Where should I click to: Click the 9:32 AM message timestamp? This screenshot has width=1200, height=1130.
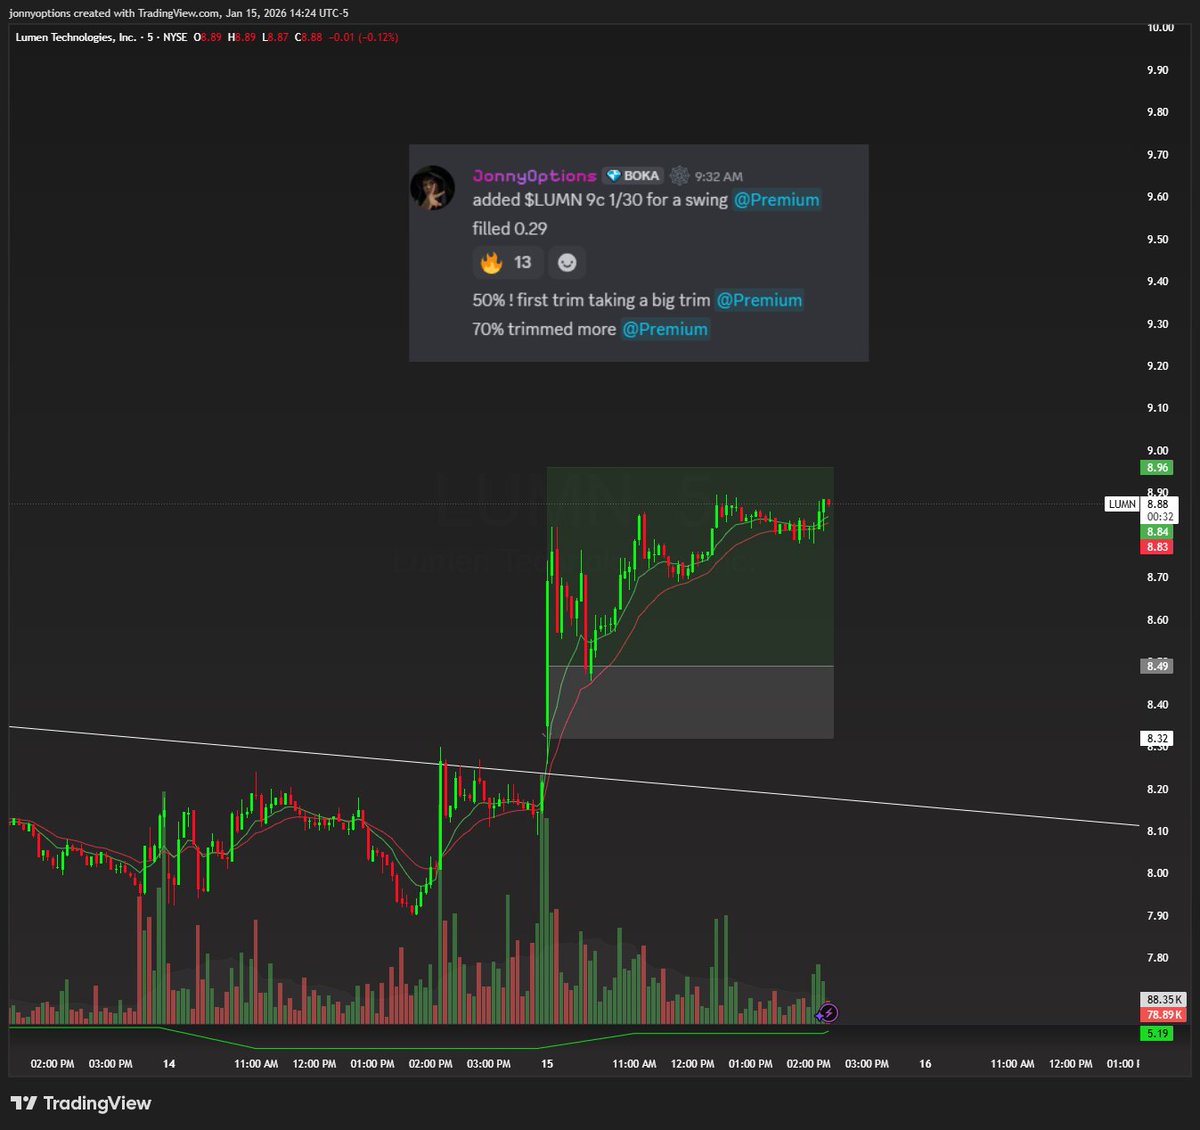[x=719, y=177]
